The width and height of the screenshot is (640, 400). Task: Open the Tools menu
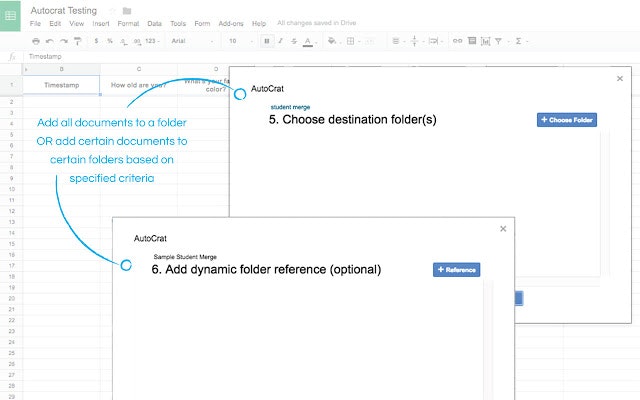tap(178, 24)
